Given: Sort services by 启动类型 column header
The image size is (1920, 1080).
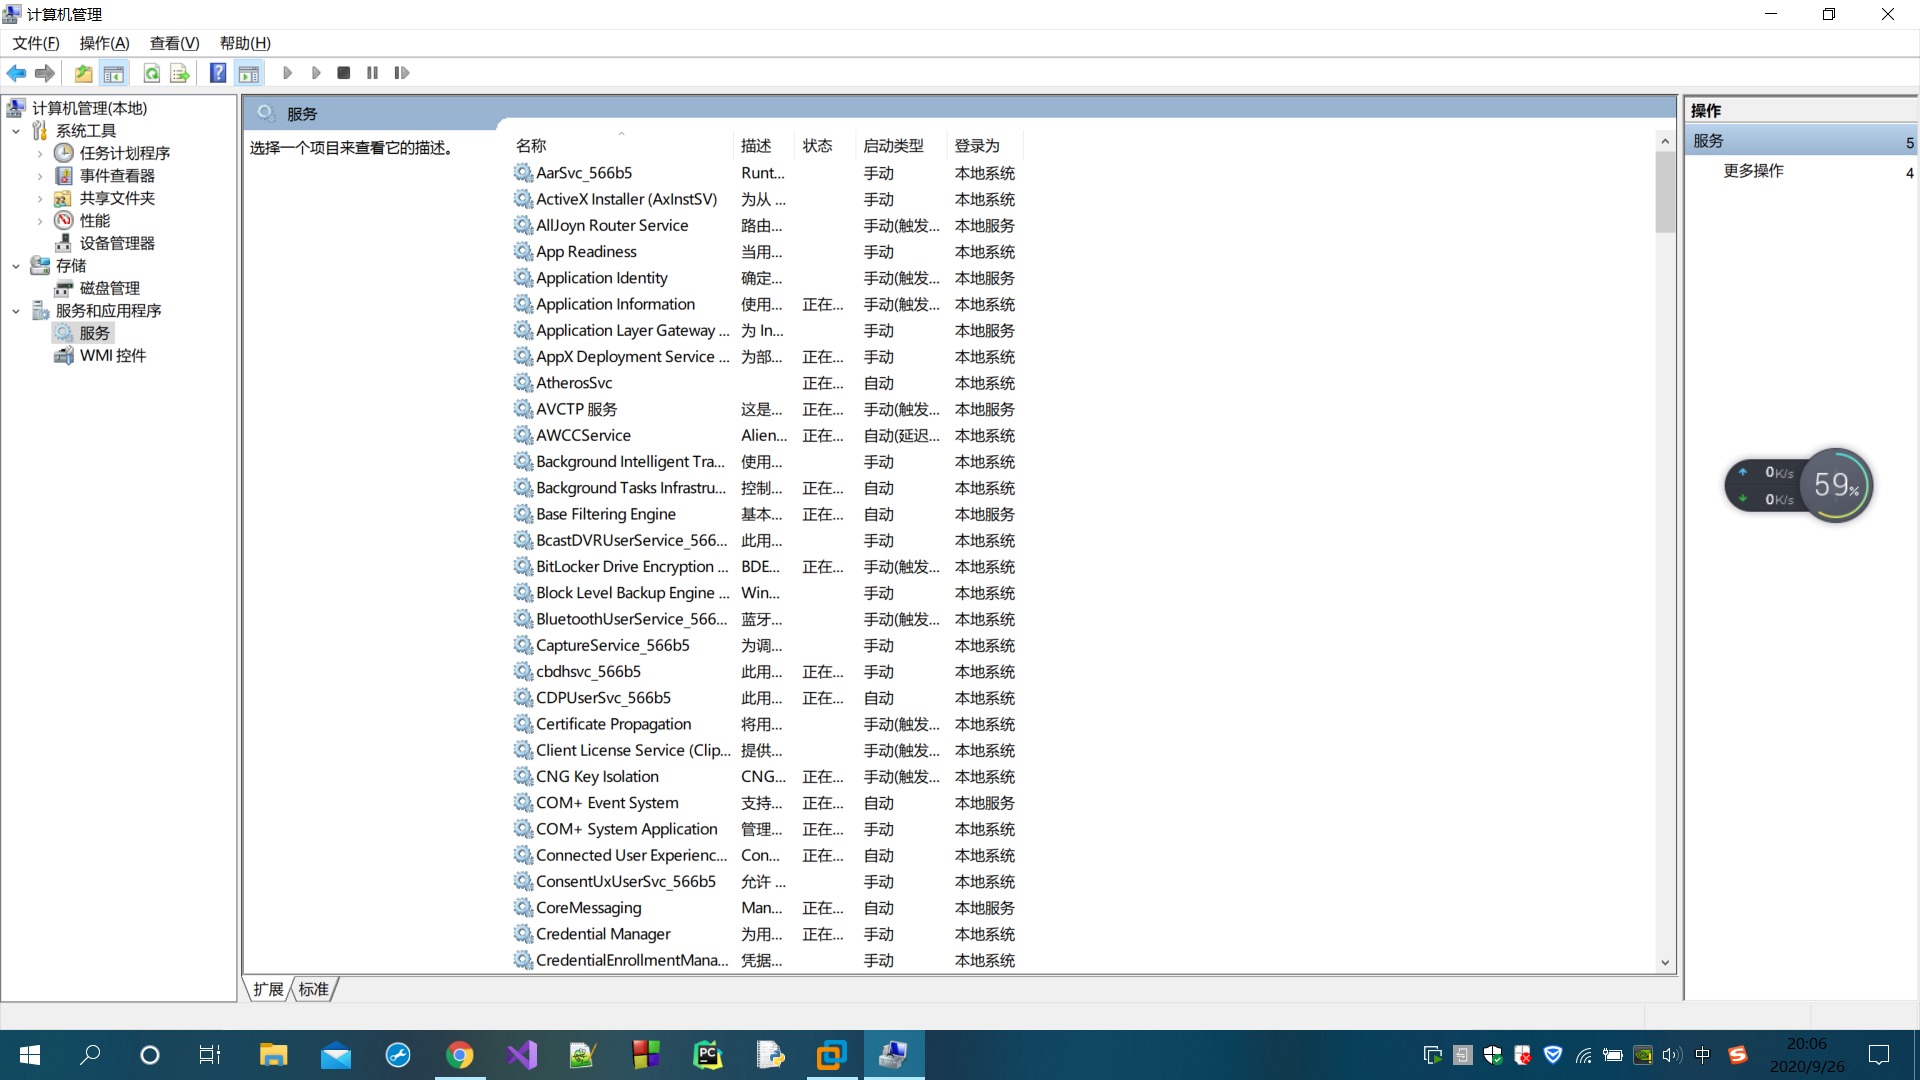Looking at the screenshot, I should coord(893,146).
